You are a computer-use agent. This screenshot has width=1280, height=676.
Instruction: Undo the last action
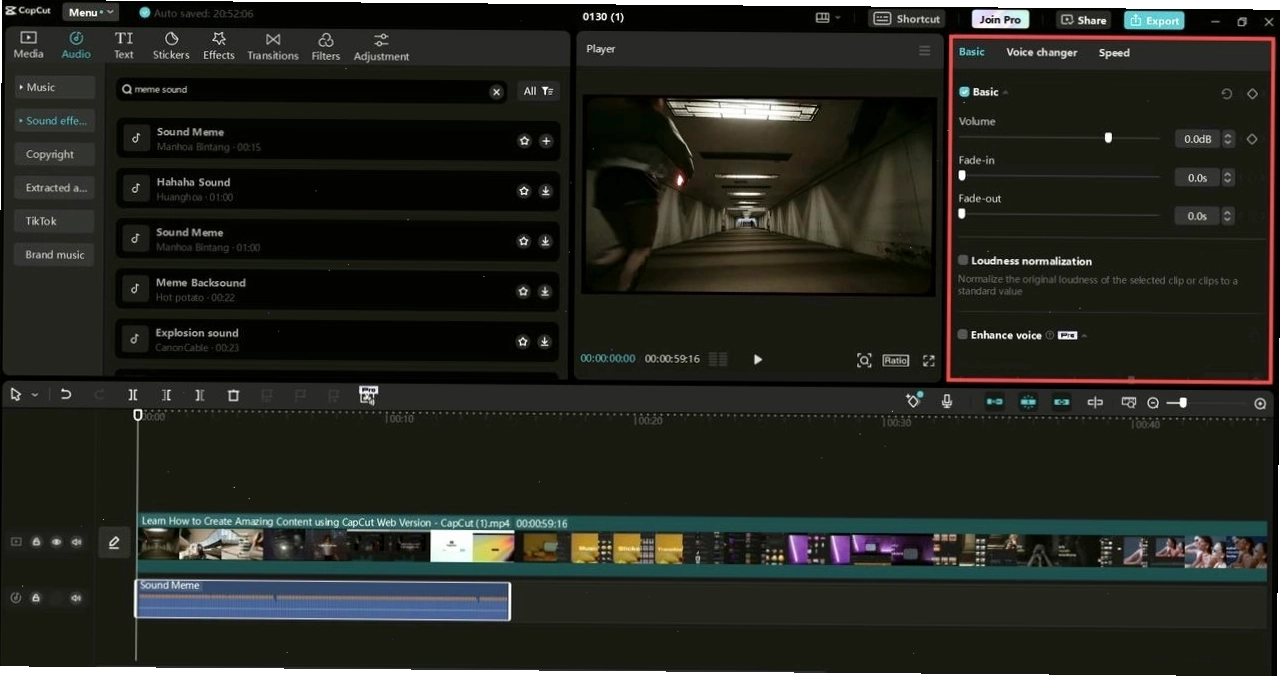[x=66, y=395]
